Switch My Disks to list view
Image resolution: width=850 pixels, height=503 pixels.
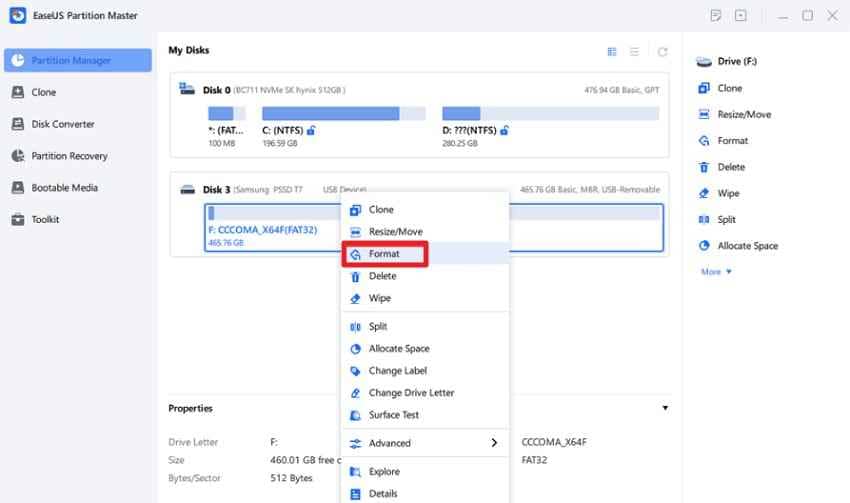tap(634, 52)
